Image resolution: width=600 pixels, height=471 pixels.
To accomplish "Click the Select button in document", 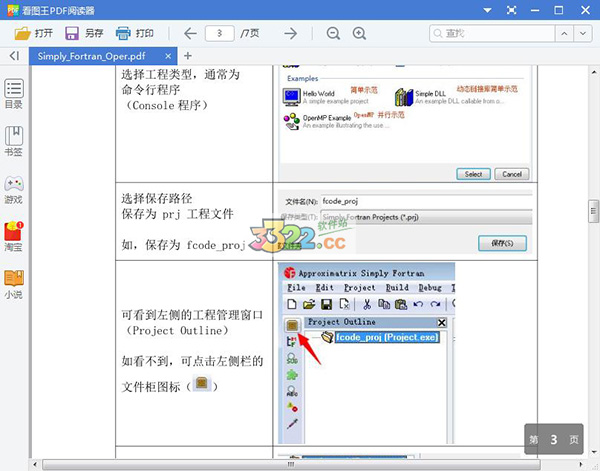I will [473, 174].
